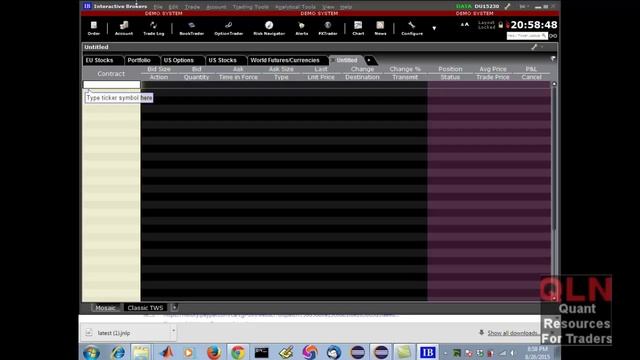The image size is (640, 360).
Task: Open the Account window icon
Action: [124, 28]
